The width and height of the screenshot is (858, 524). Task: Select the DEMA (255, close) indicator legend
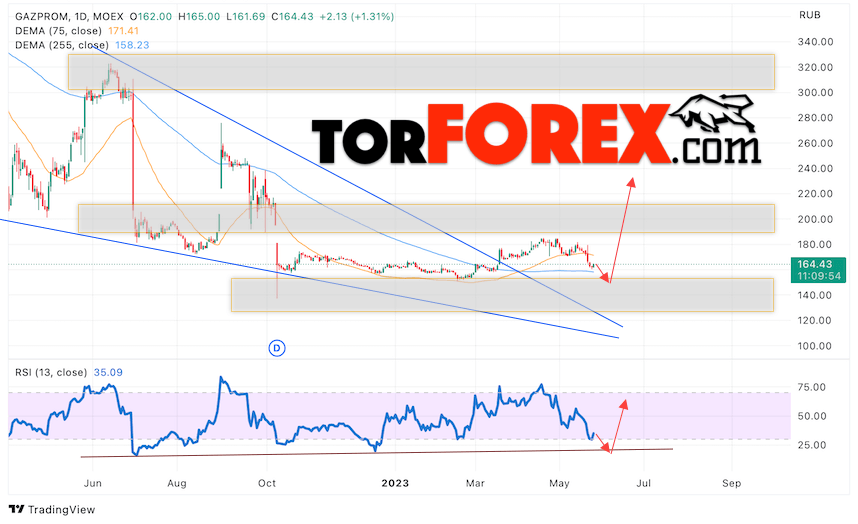pos(62,45)
